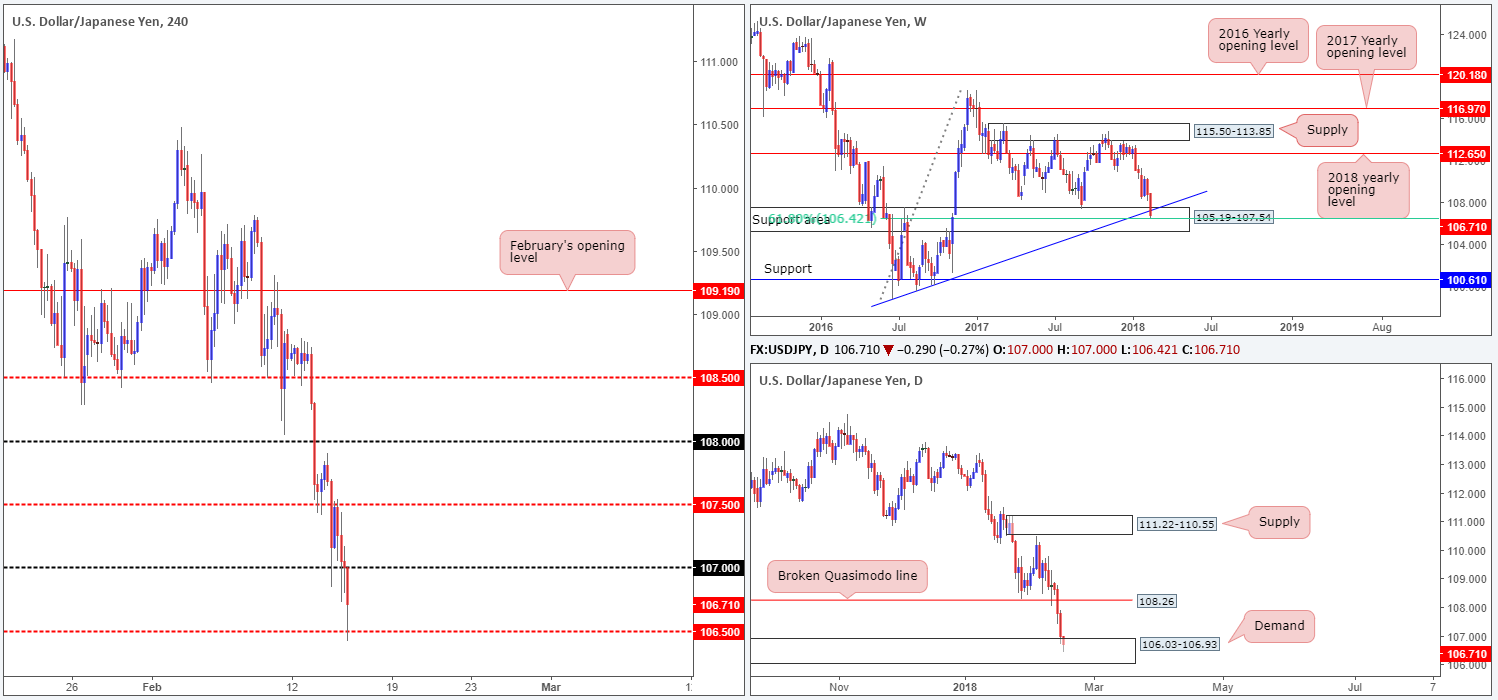Viewport: 1498px width, 700px height.
Task: Click the red 116.970 price tag
Action: (x=1465, y=107)
